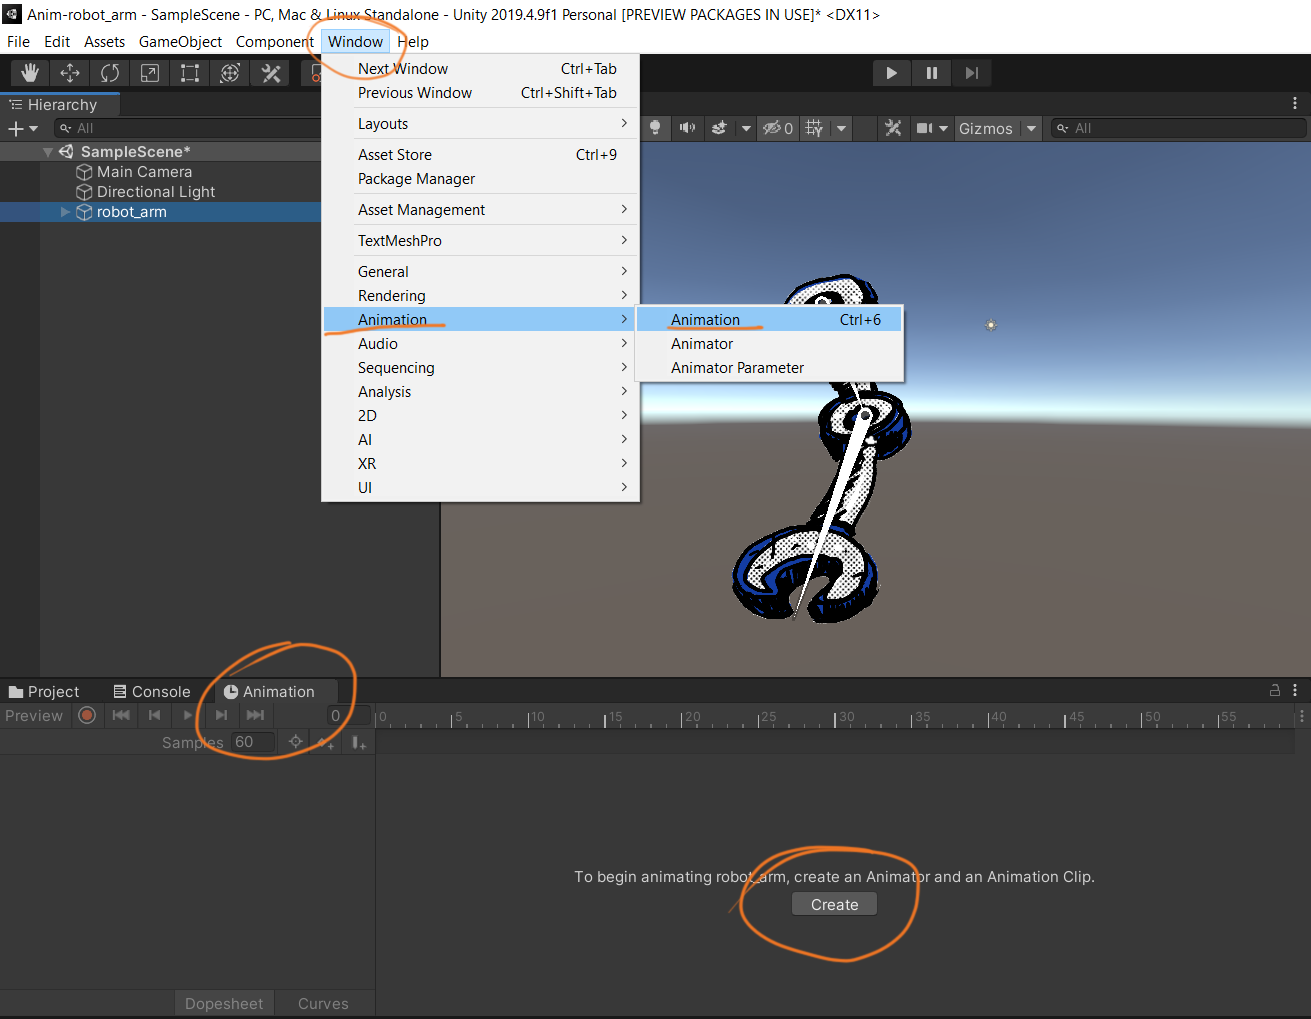Viewport: 1311px width, 1019px height.
Task: Toggle scene lighting bulb icon
Action: tap(655, 128)
